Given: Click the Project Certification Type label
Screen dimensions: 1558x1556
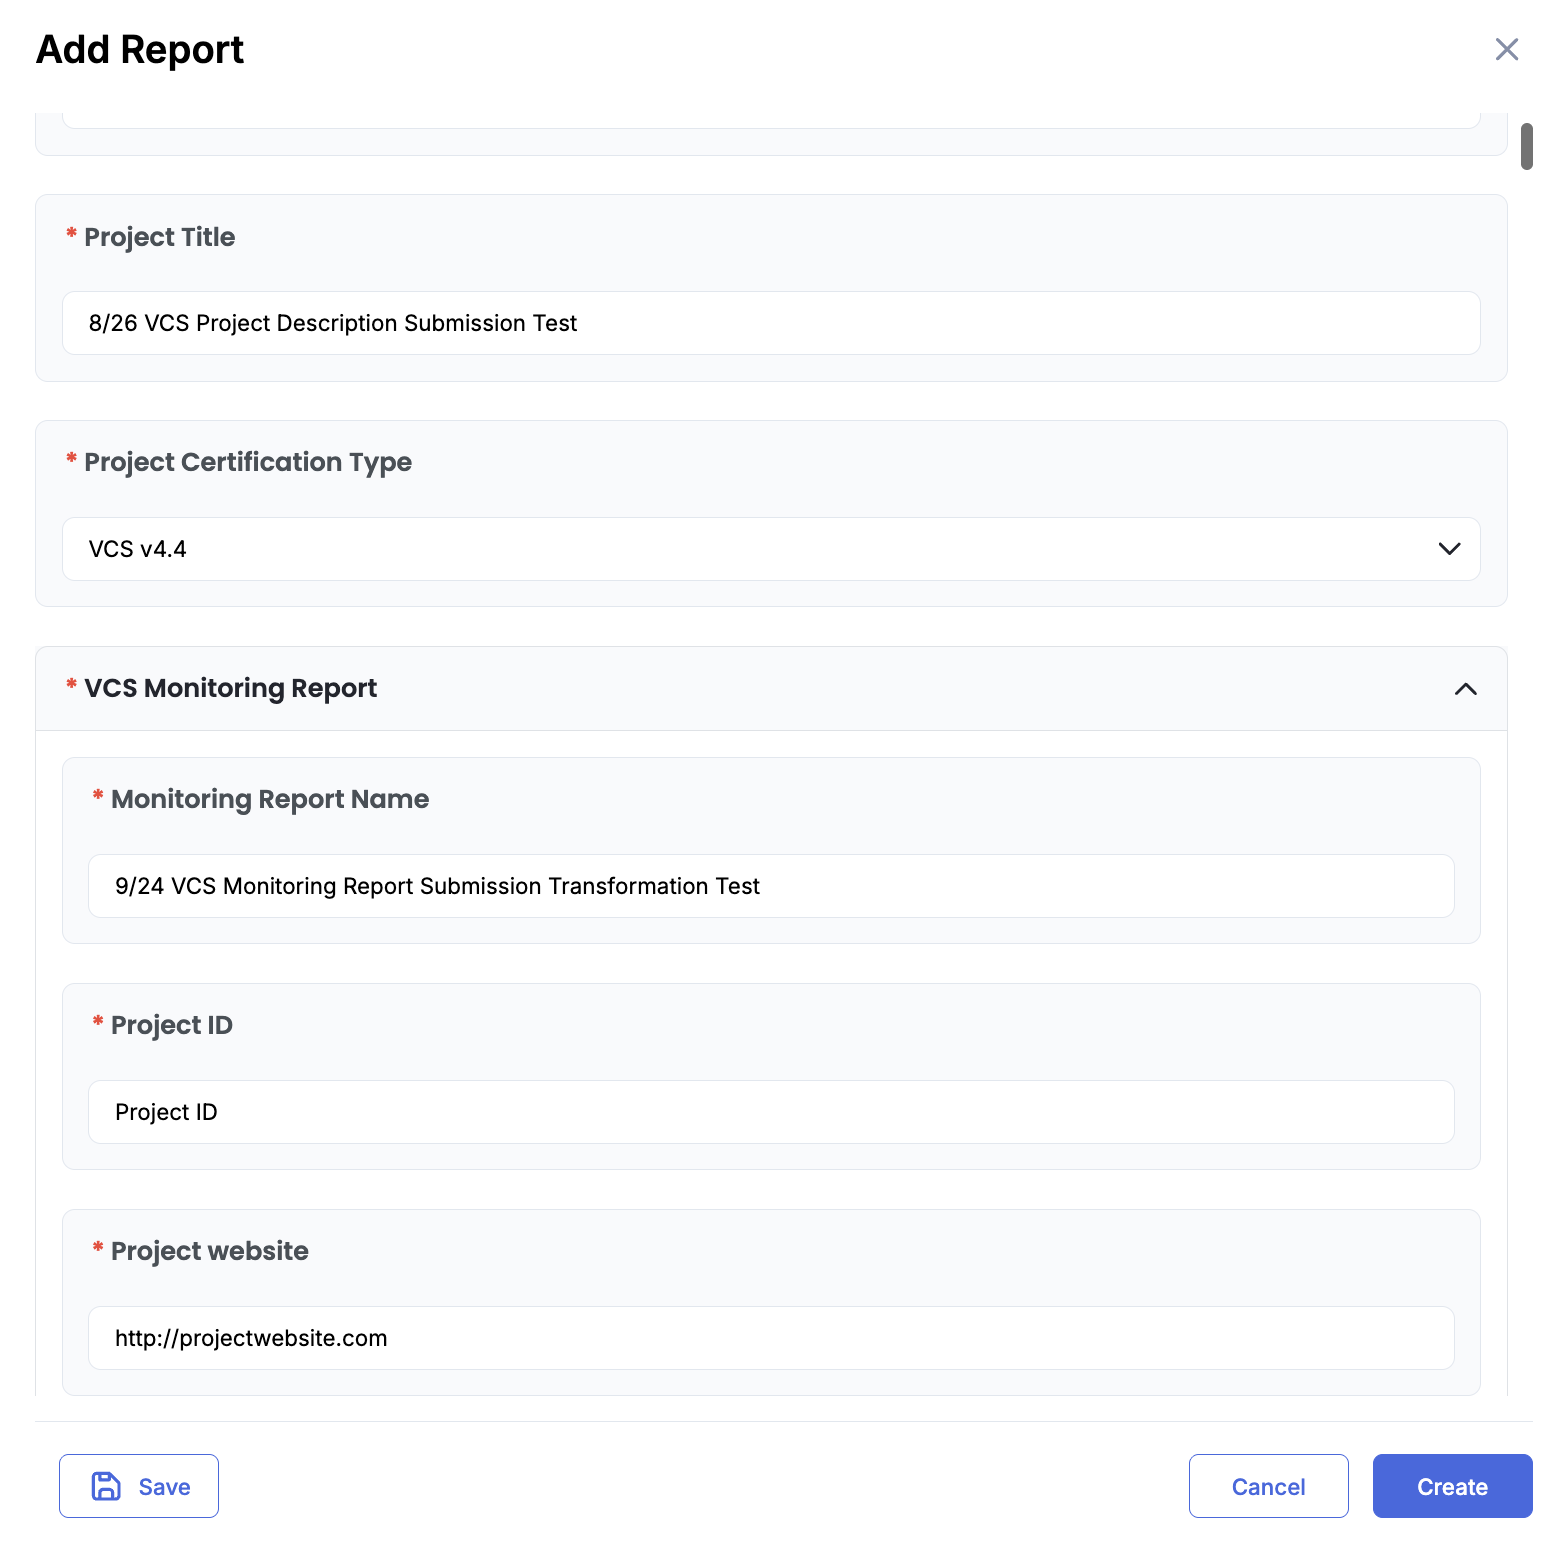Looking at the screenshot, I should click(247, 462).
